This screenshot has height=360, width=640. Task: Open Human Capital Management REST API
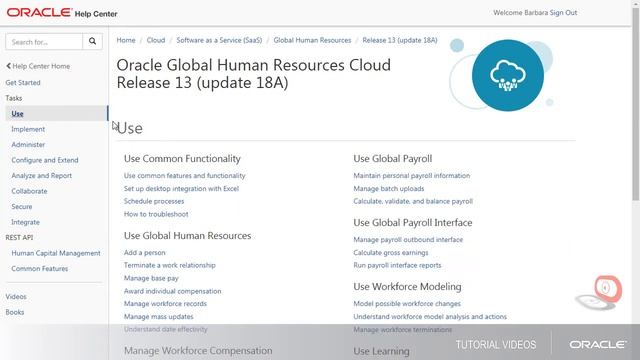click(56, 253)
